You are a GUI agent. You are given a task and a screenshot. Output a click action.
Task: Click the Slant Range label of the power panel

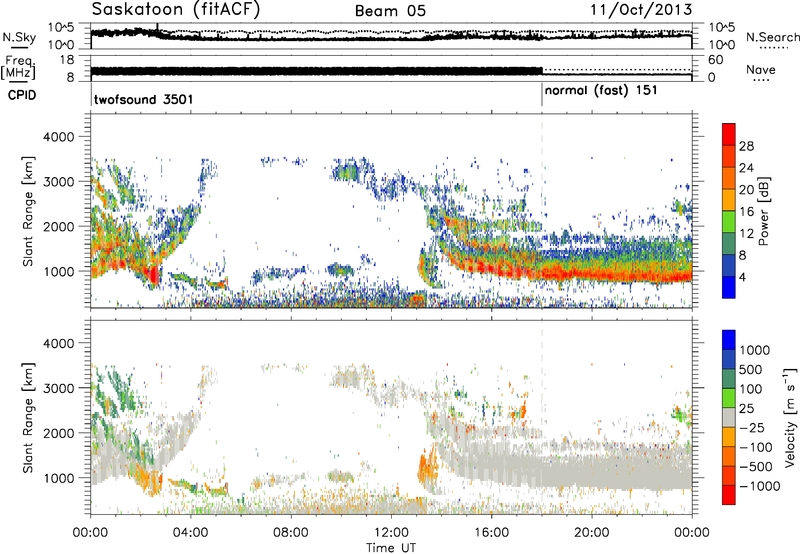pos(28,211)
